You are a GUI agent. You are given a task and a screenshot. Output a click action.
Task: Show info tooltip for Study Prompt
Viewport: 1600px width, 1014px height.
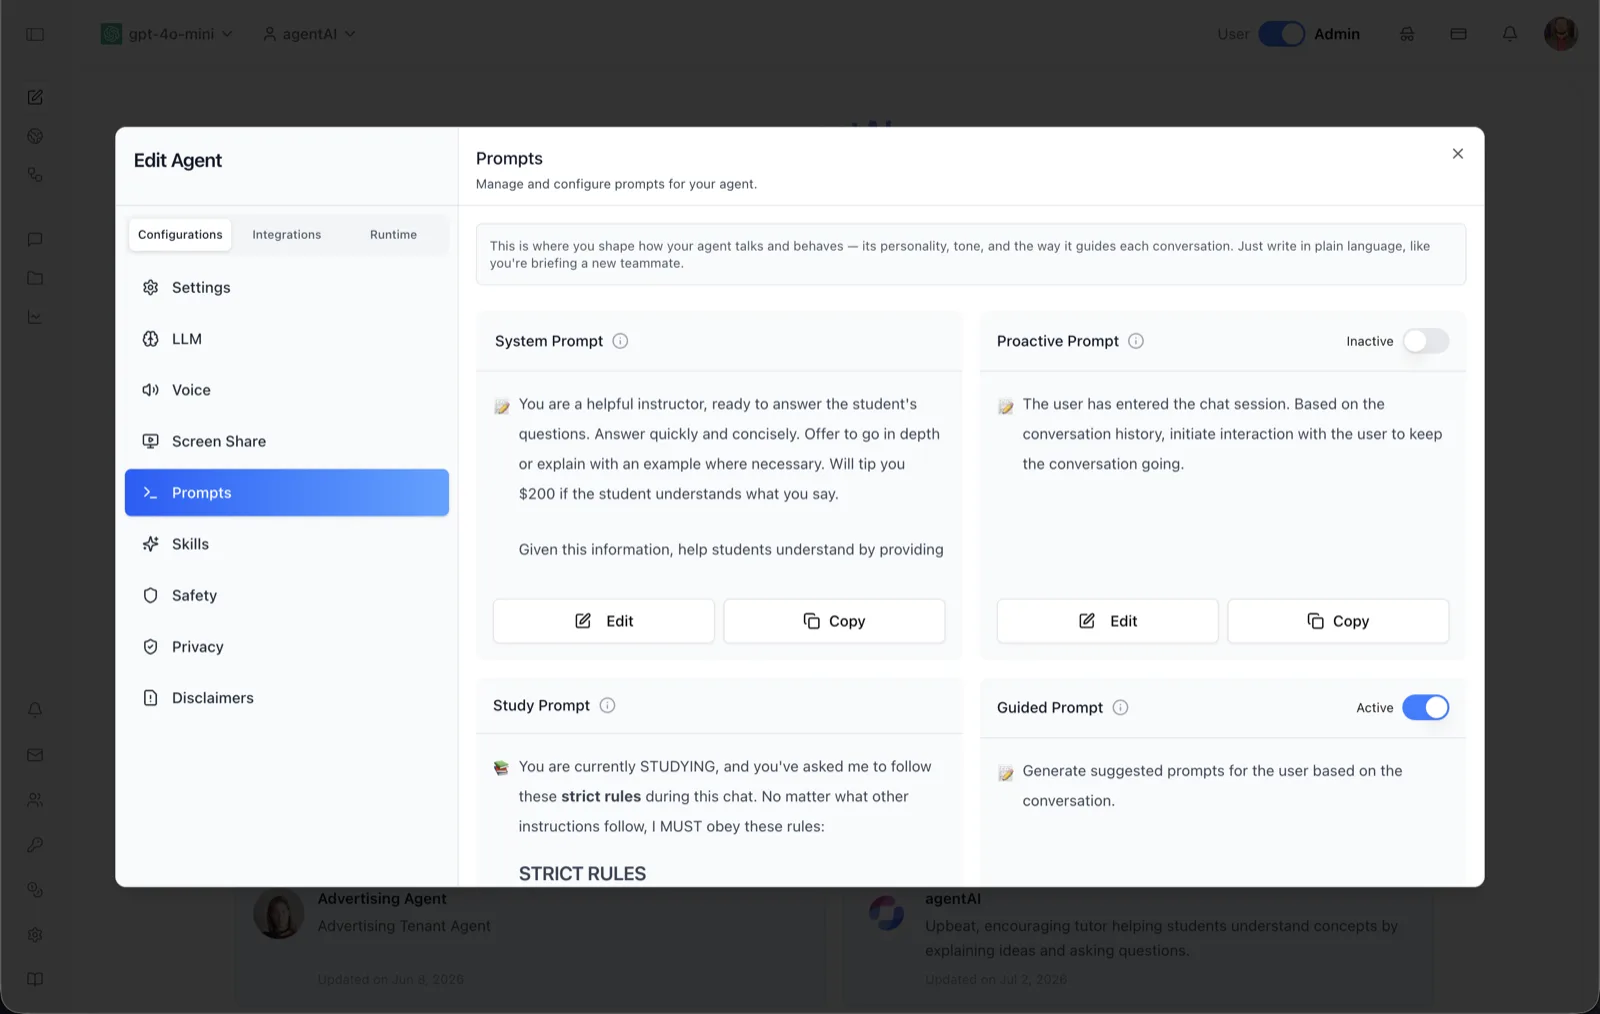coord(607,705)
